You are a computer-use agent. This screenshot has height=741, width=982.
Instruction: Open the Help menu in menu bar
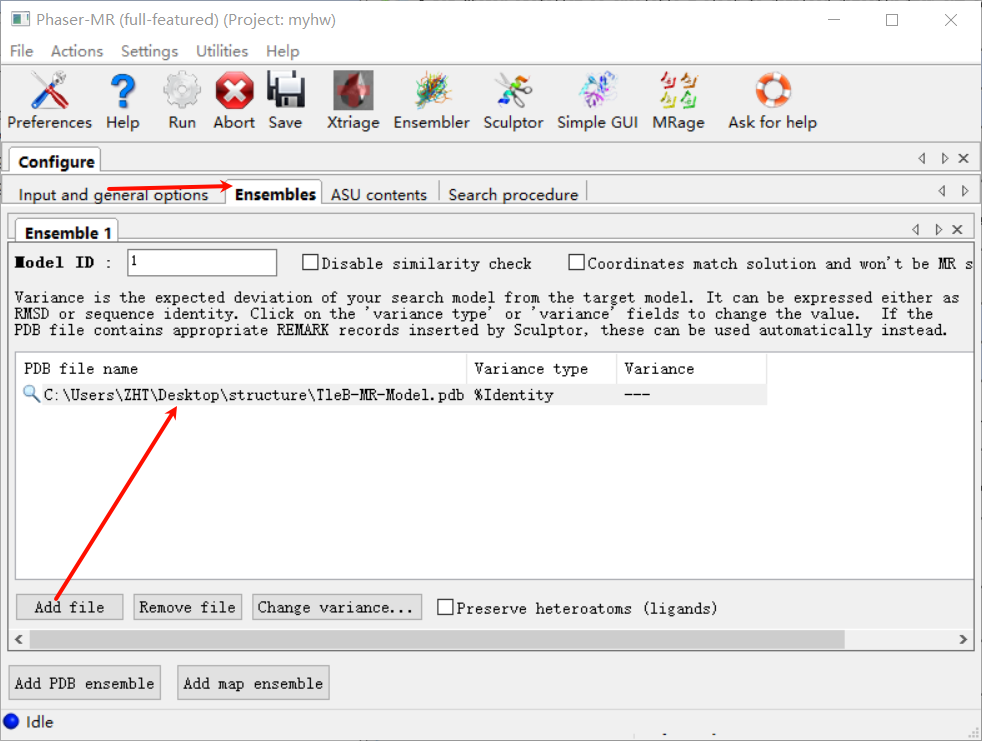282,51
